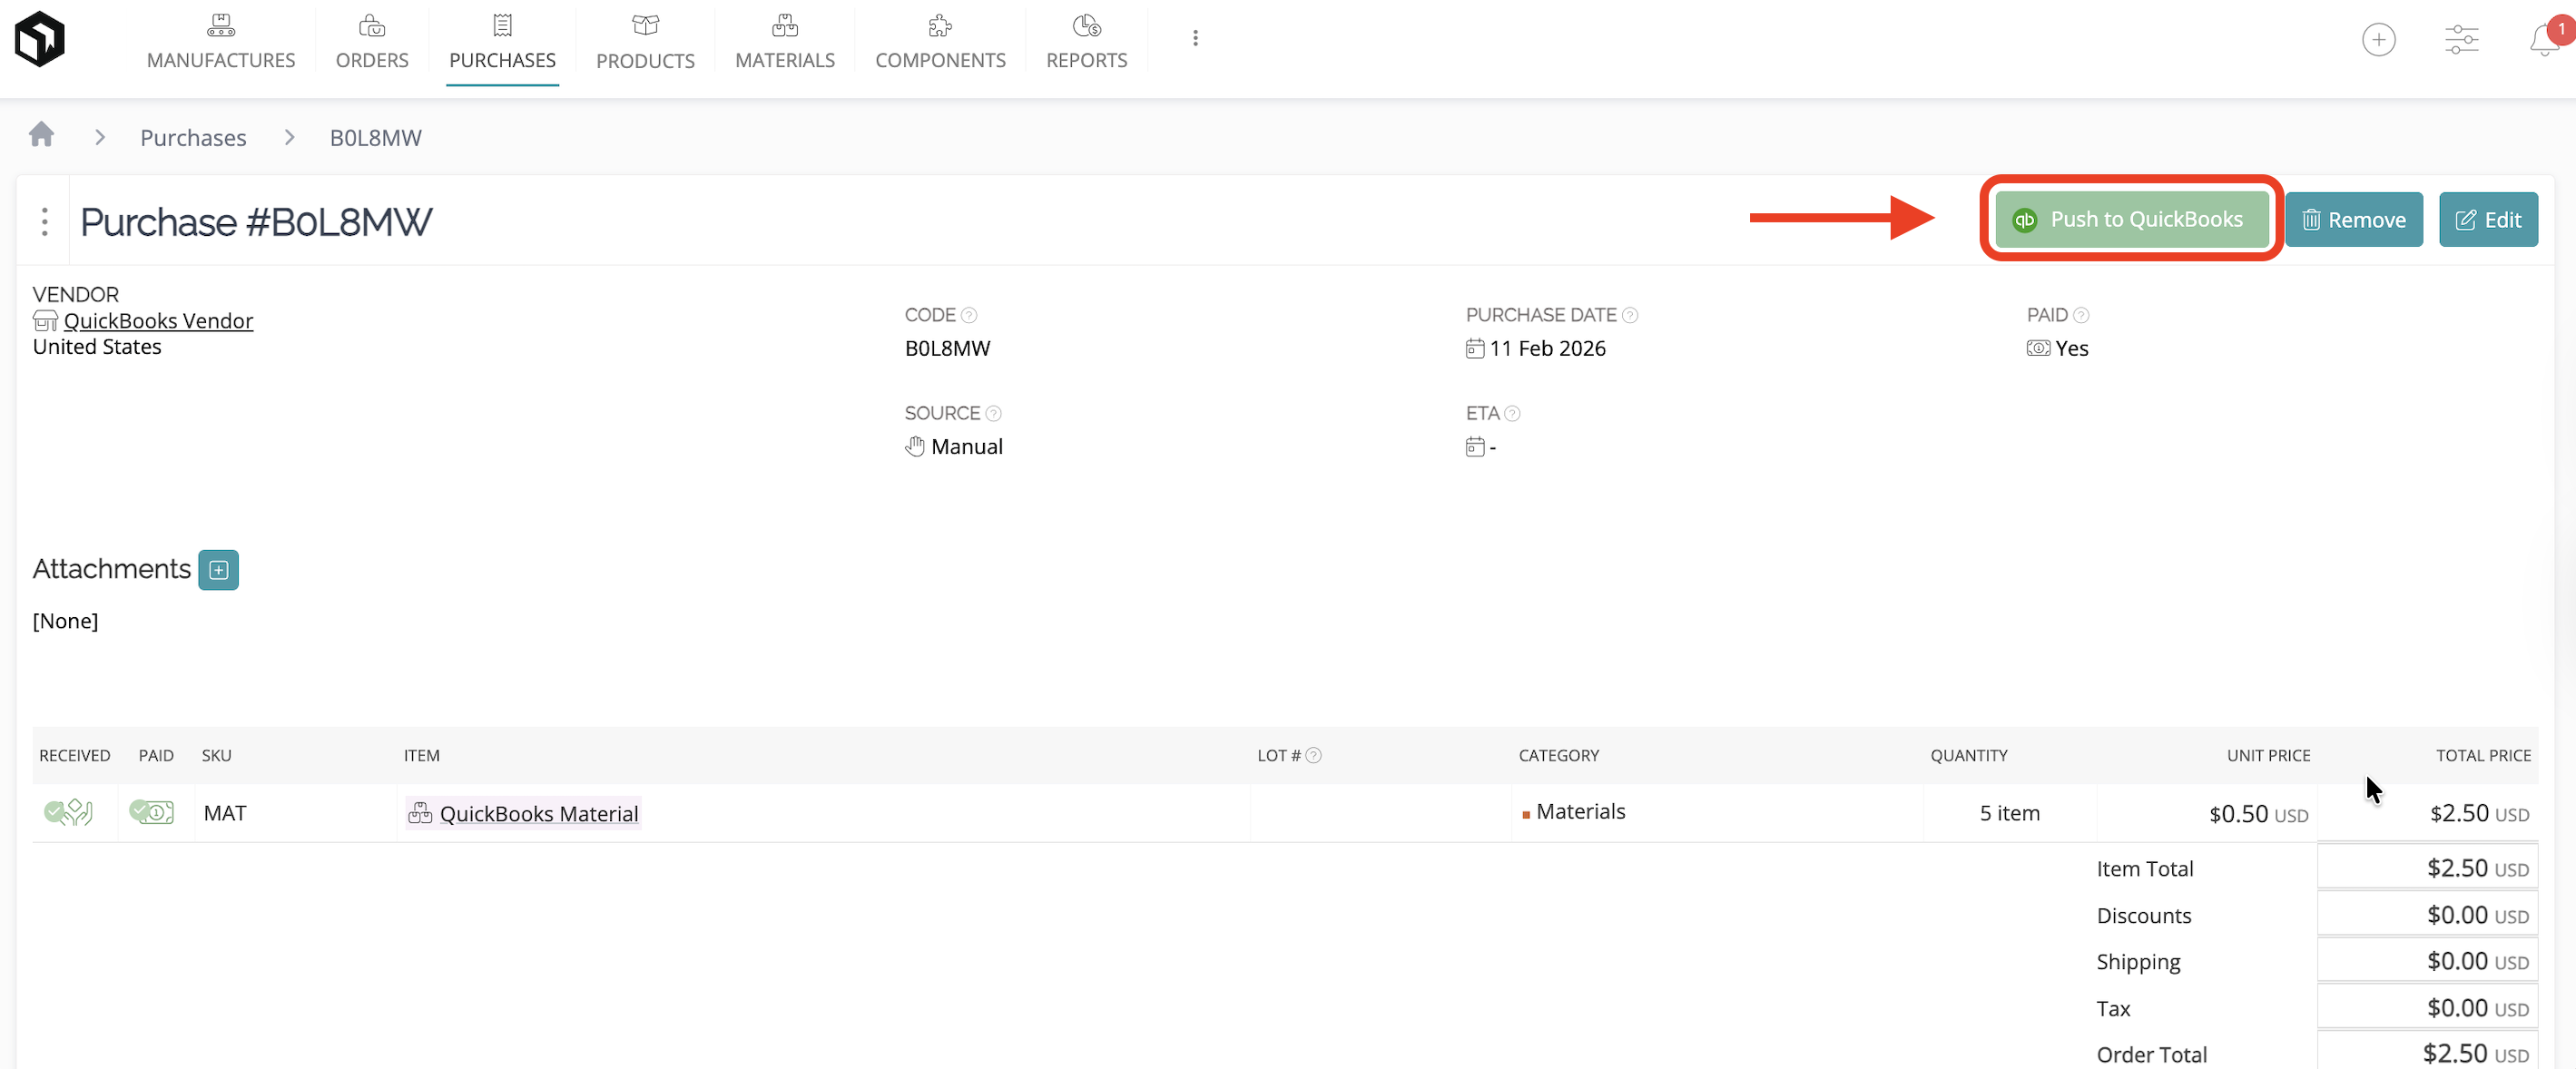Viewport: 2576px width, 1069px height.
Task: Click the help icon next to LOT #
Action: coord(1313,755)
